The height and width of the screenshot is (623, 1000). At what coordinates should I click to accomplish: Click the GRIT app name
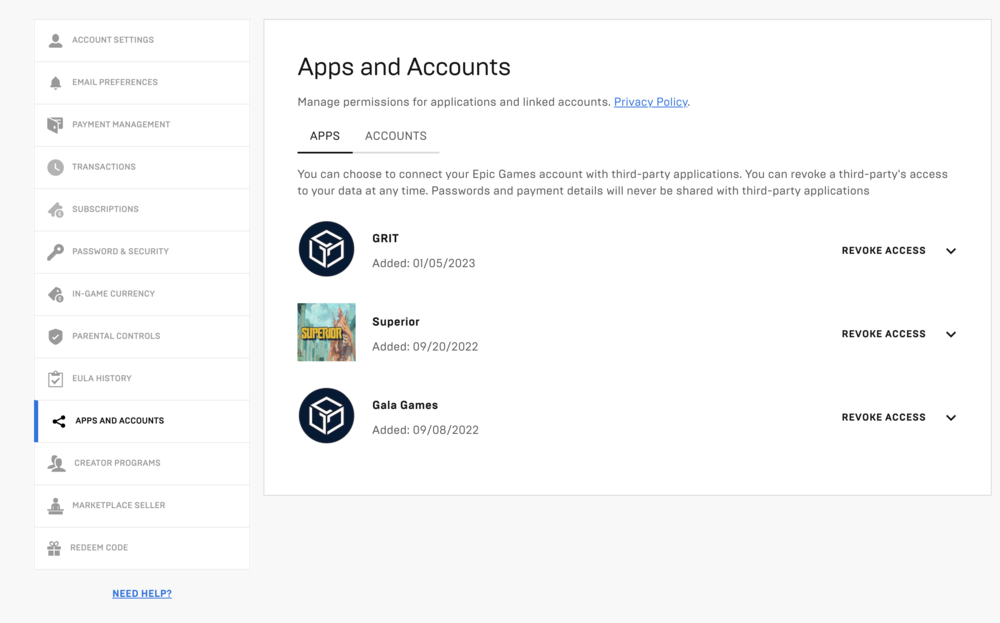[385, 238]
